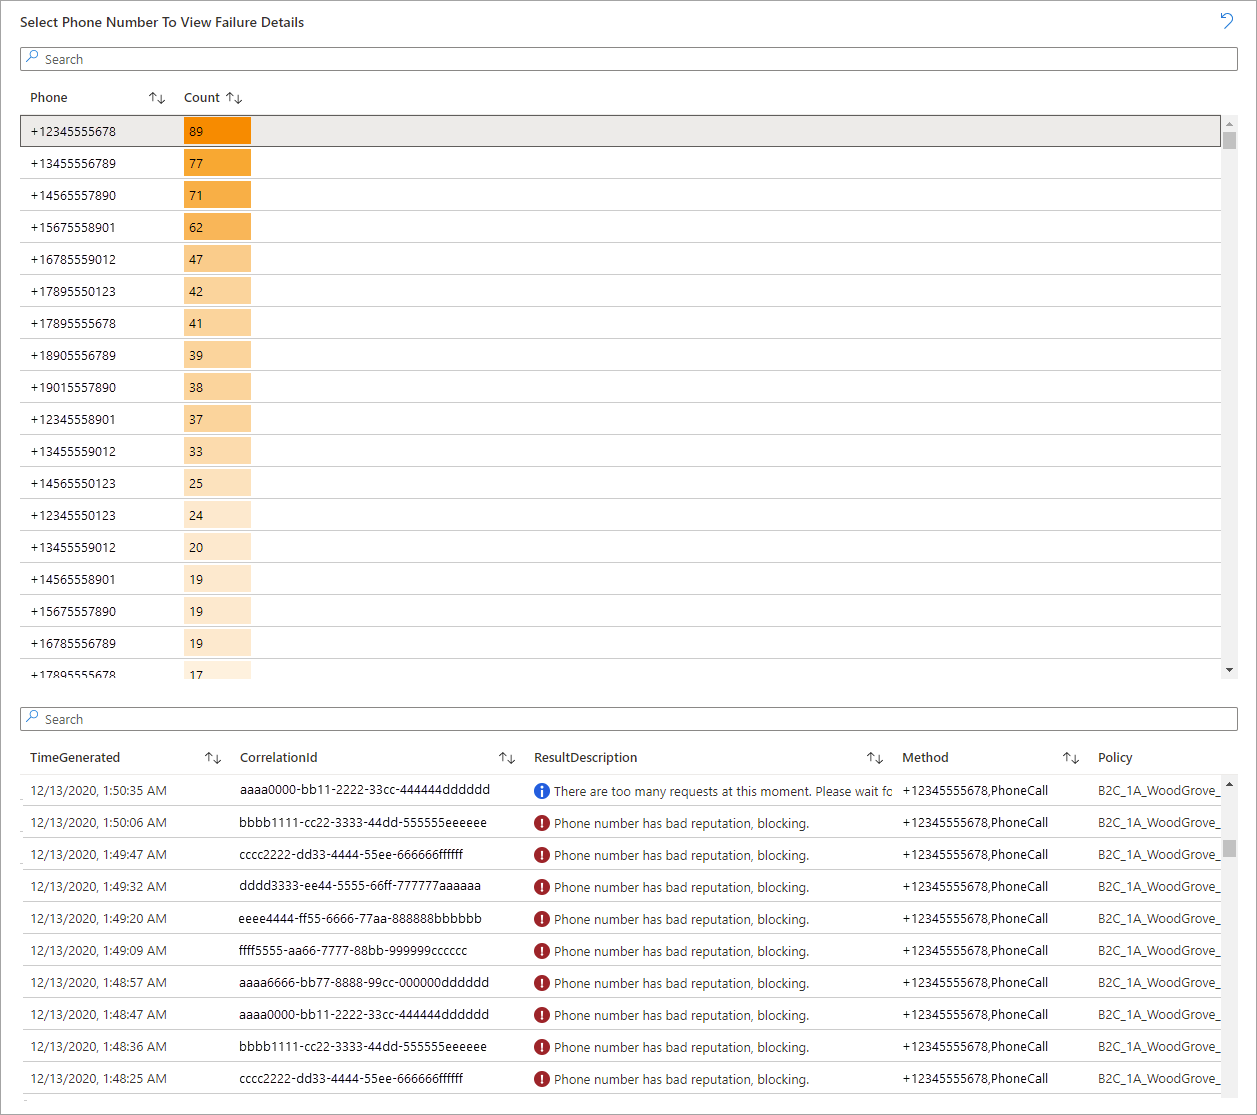This screenshot has height=1115, width=1257.
Task: Click the count cell showing 89
Action: [217, 131]
